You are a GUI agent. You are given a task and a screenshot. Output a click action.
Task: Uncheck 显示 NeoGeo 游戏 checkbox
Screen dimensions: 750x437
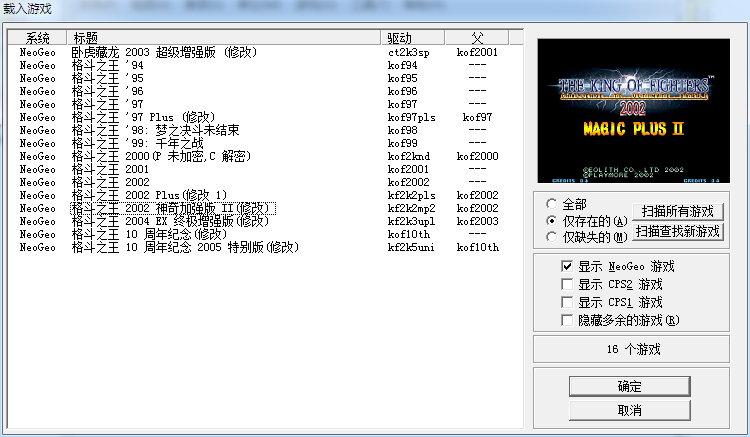pos(567,267)
